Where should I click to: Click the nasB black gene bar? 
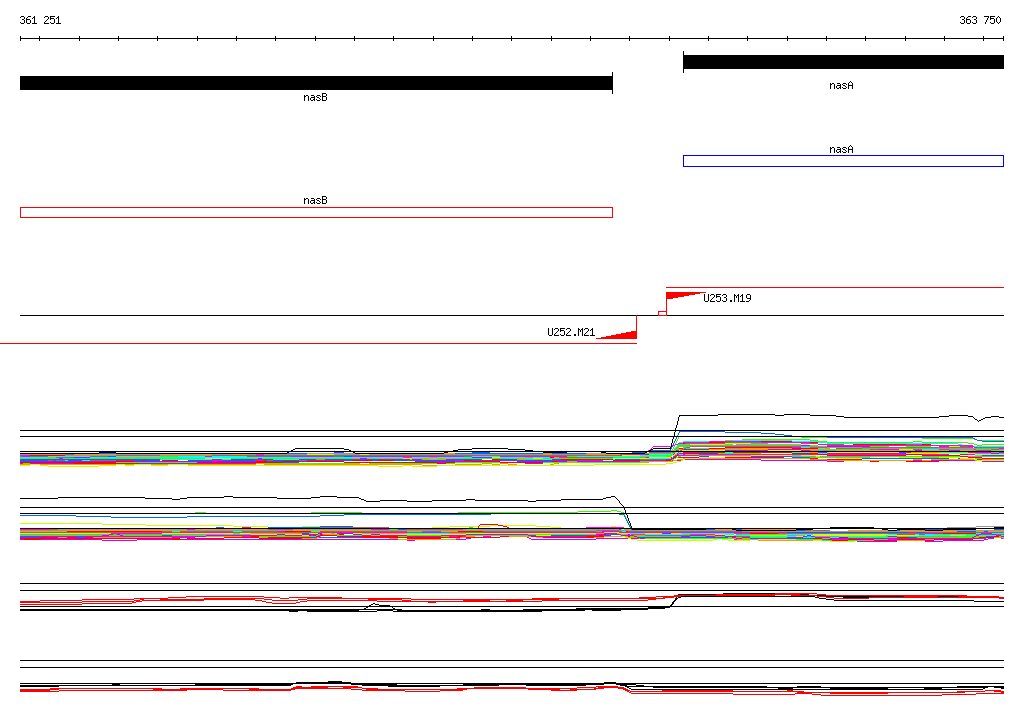click(x=316, y=83)
